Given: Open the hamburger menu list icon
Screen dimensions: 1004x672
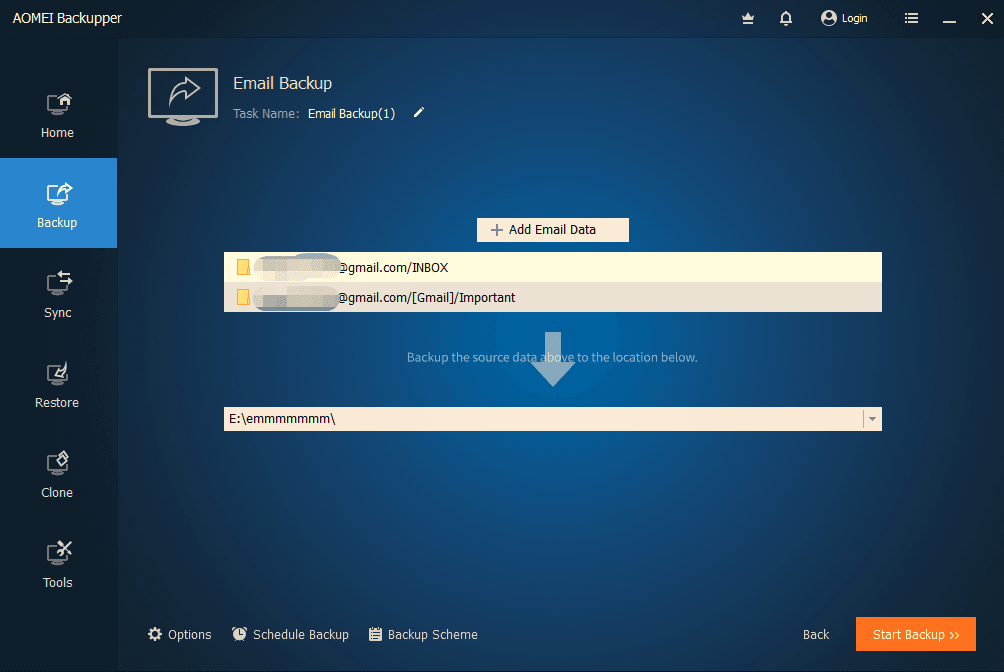Looking at the screenshot, I should [911, 19].
